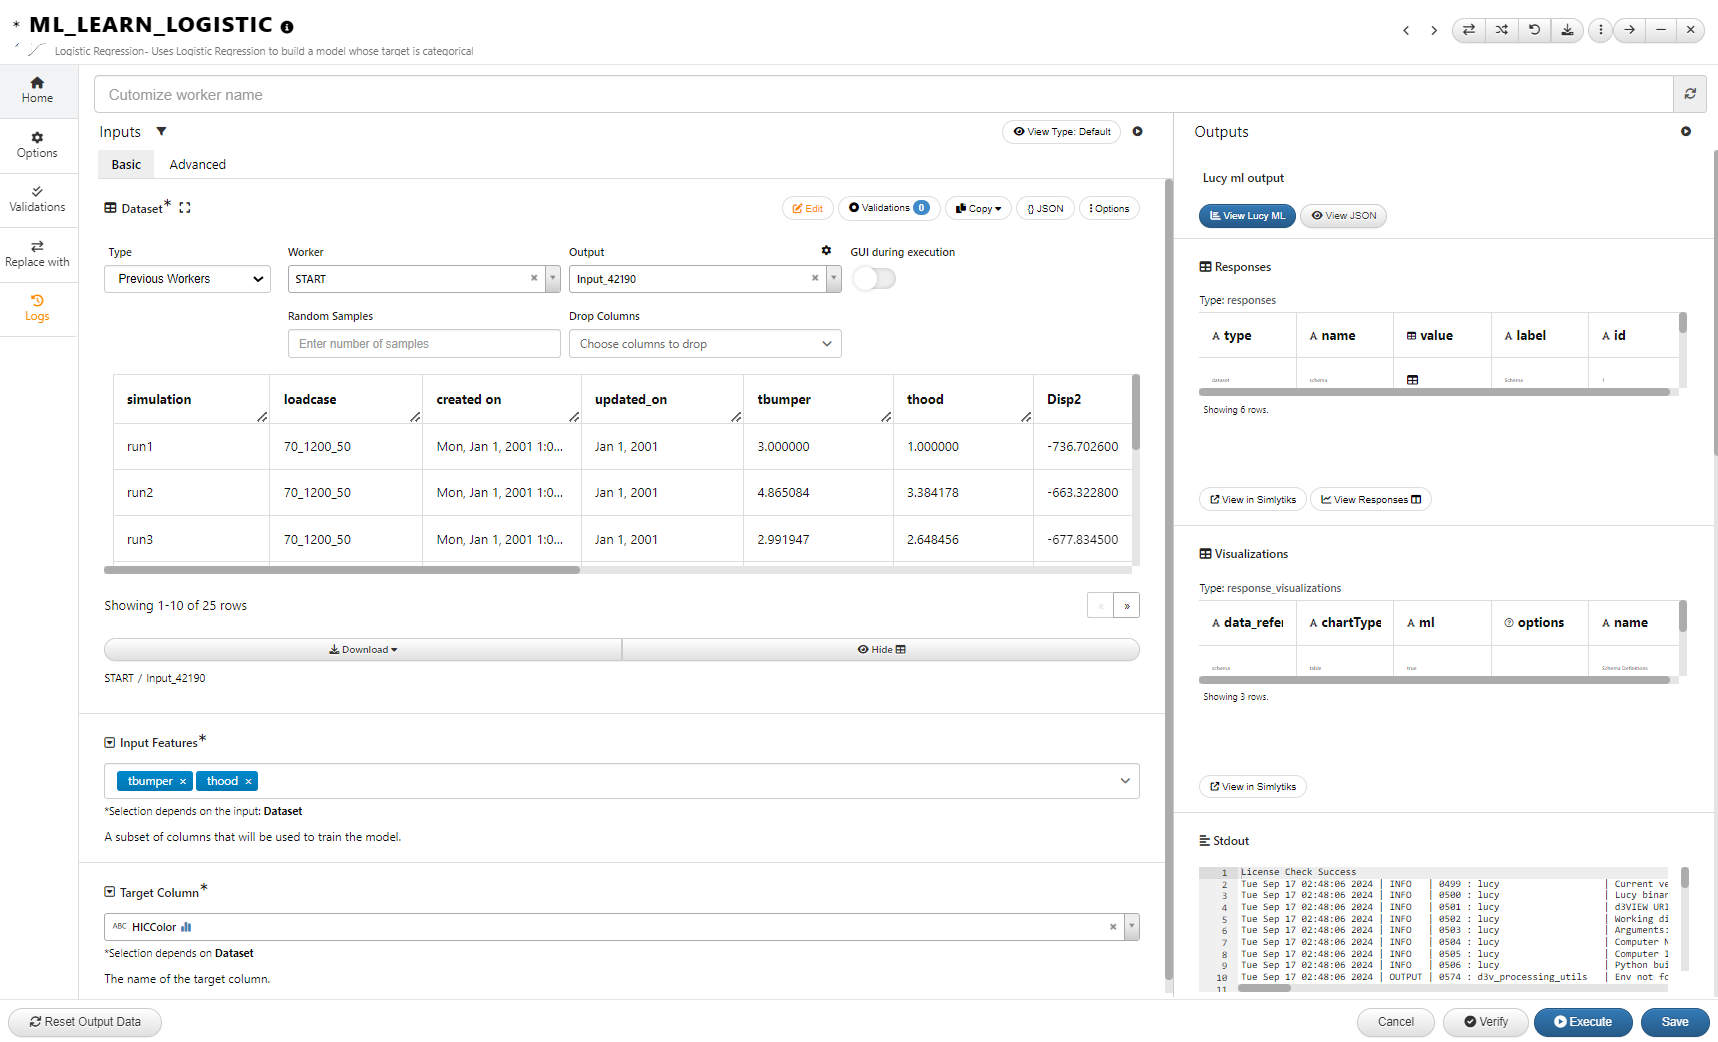This screenshot has width=1718, height=1042.
Task: Expand the Input Features selector chevron
Action: click(x=1125, y=781)
